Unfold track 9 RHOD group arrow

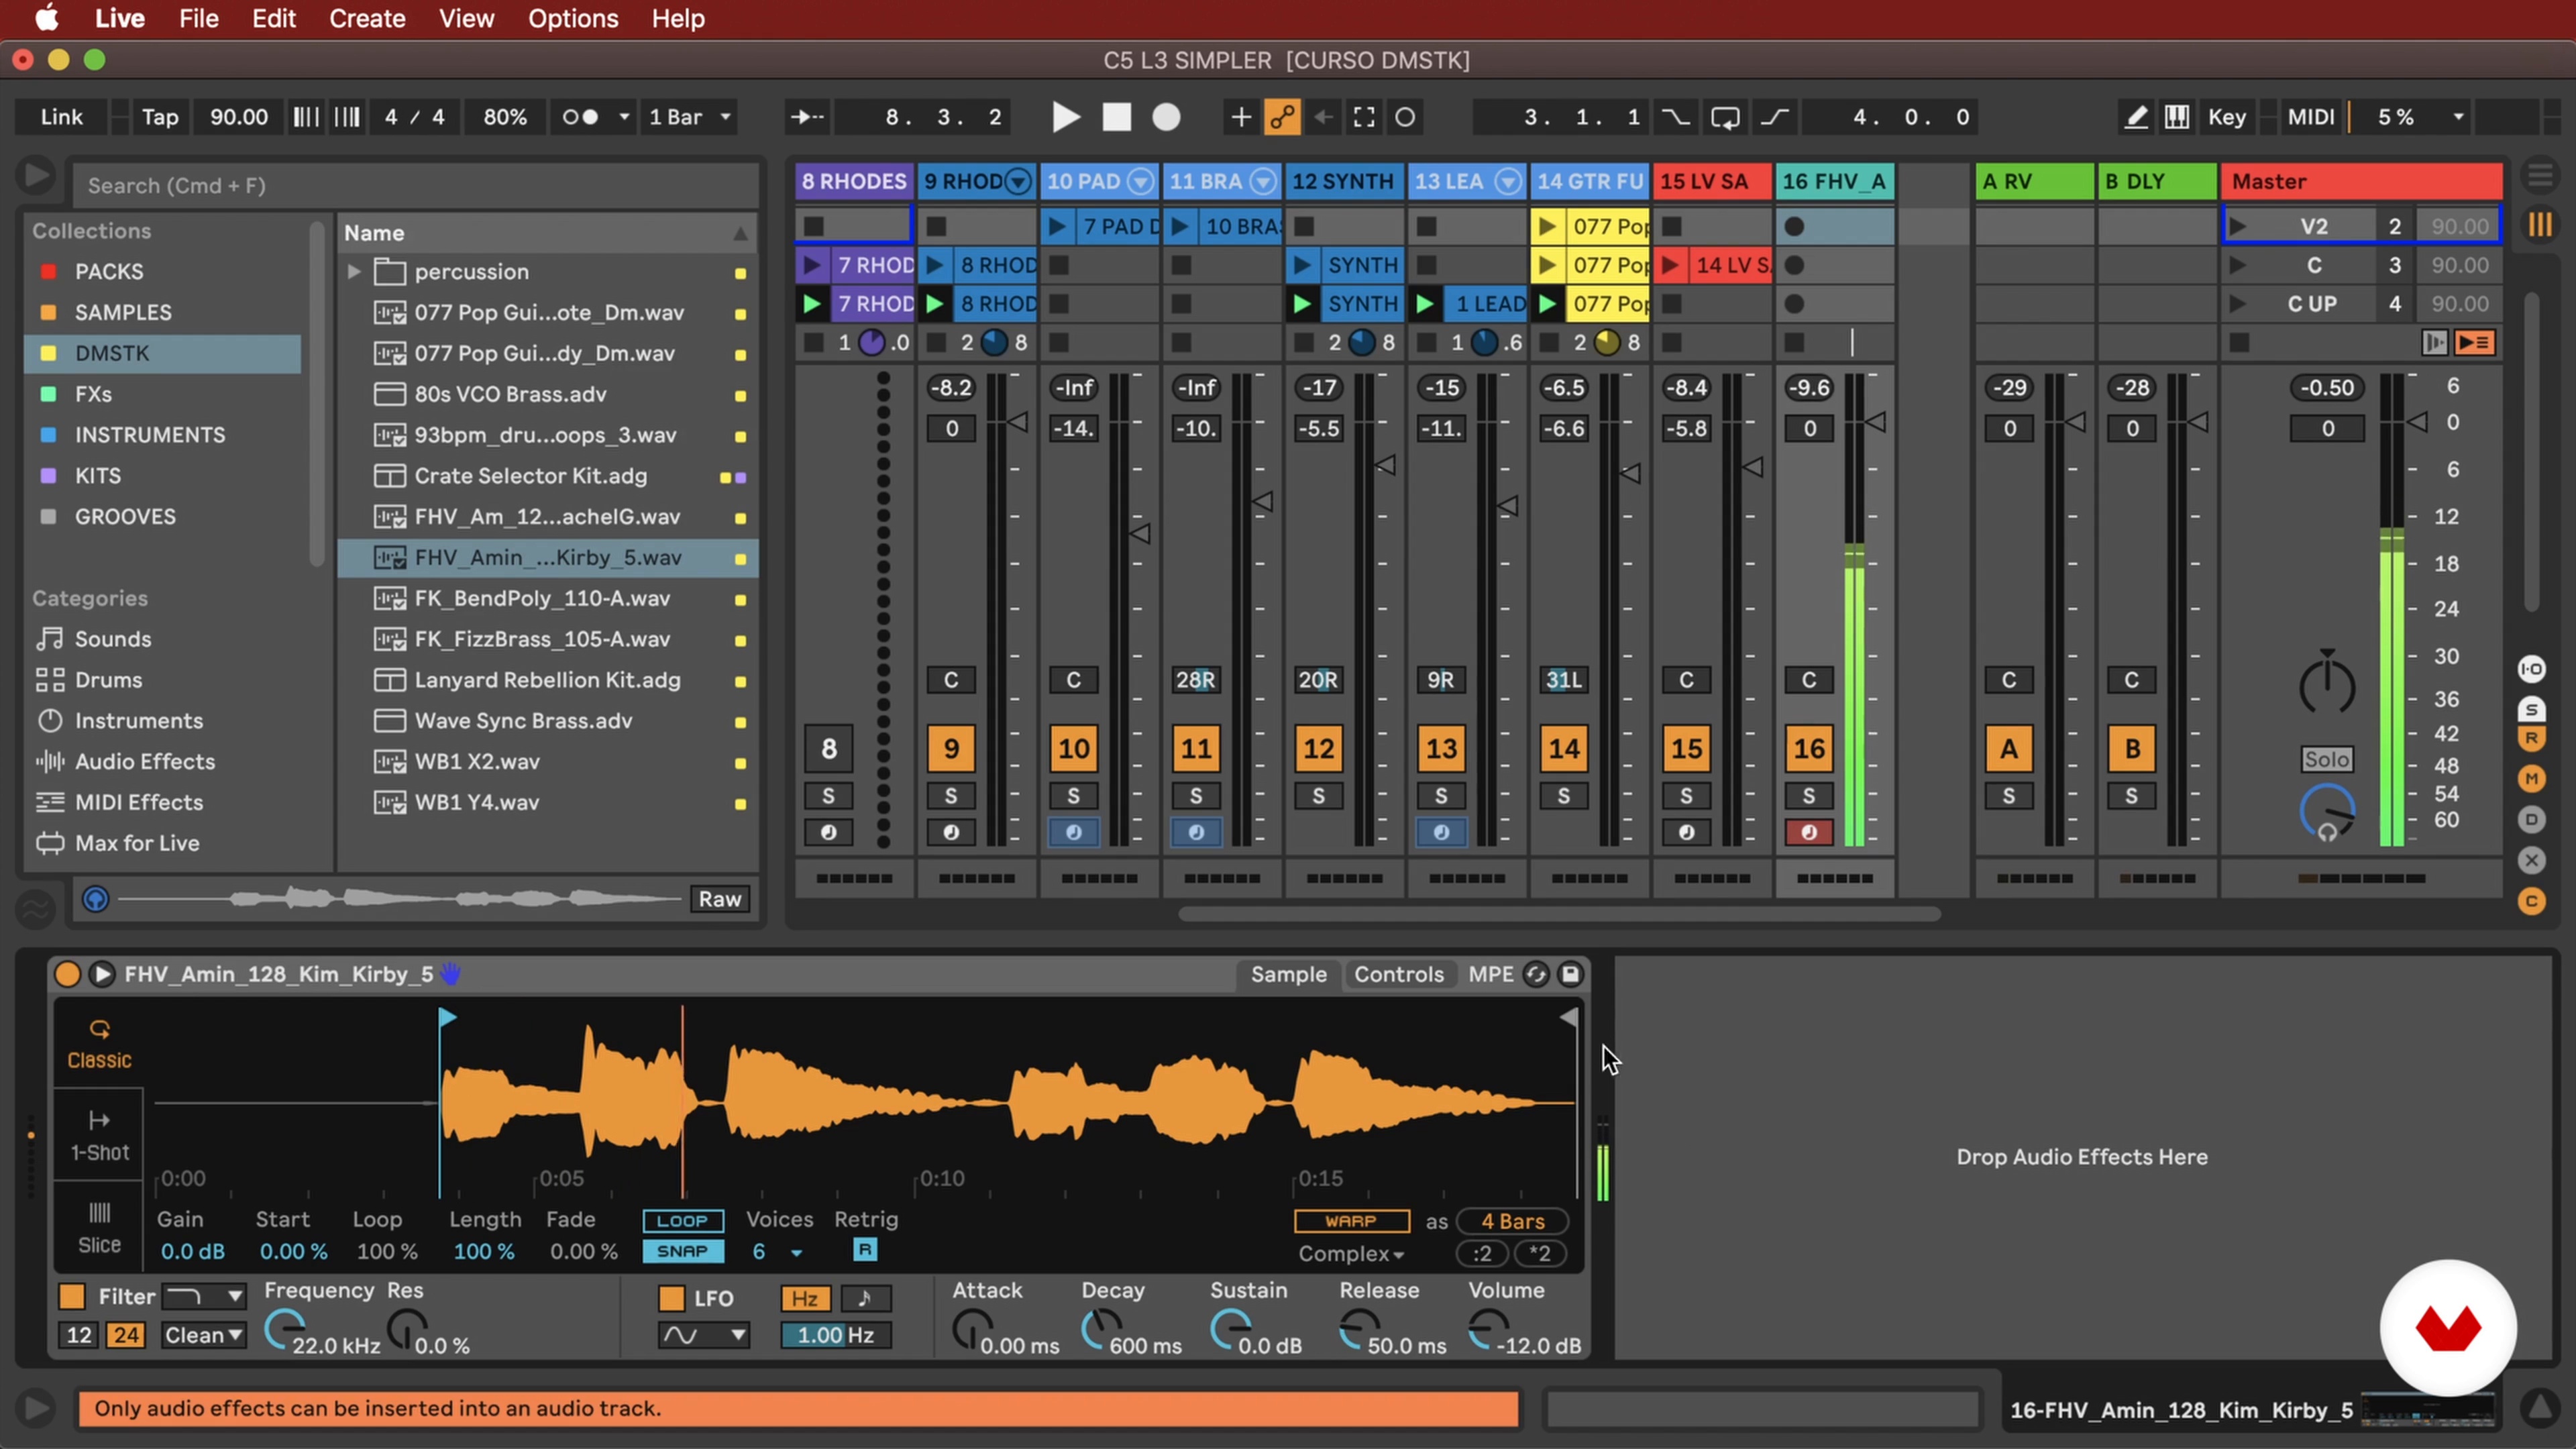coord(1018,181)
